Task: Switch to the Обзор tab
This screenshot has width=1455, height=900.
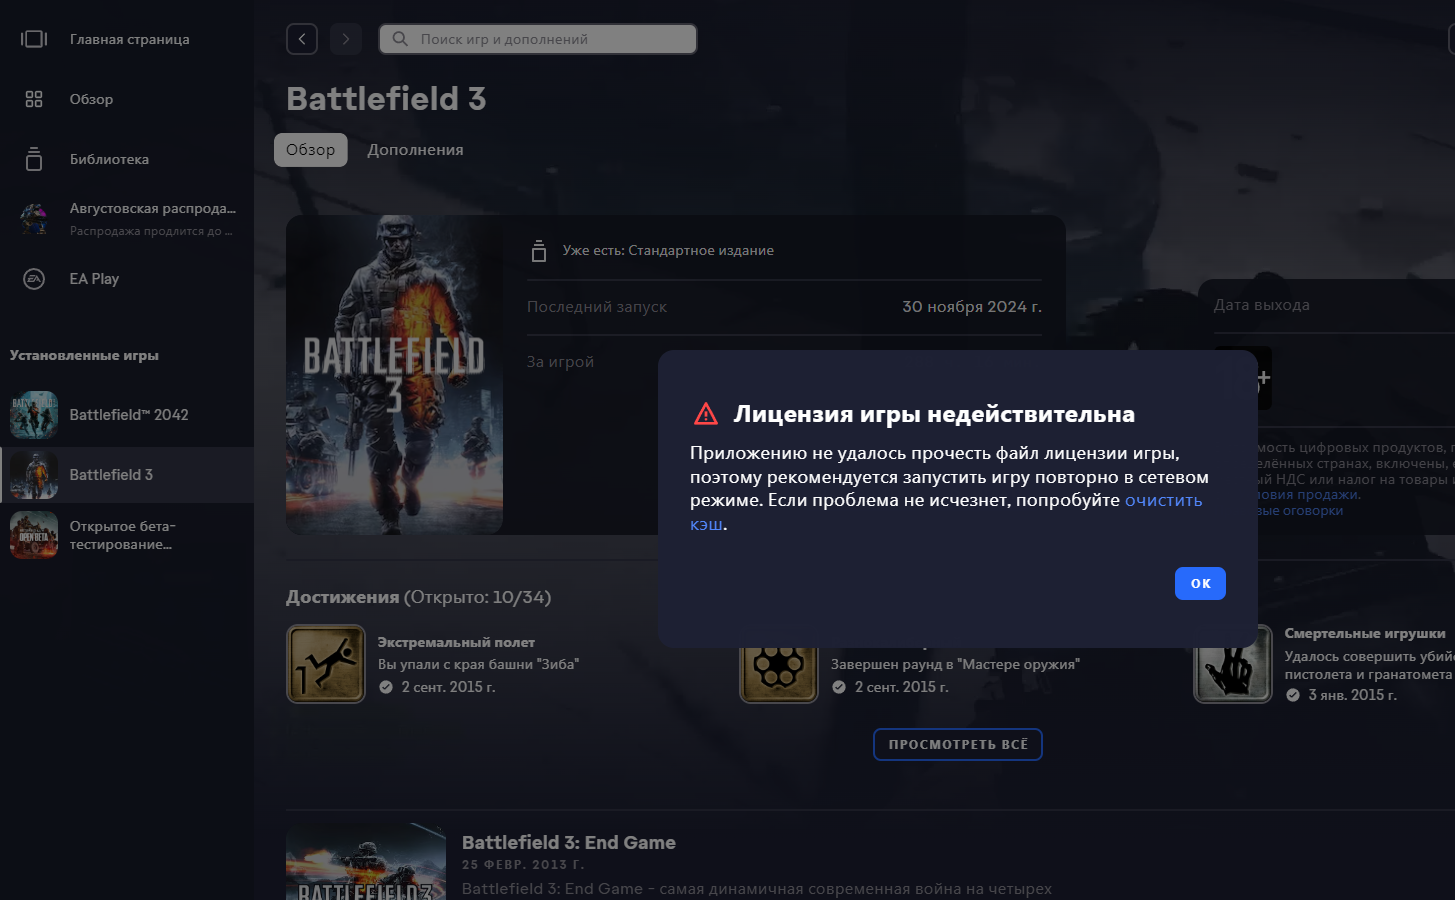Action: [311, 150]
